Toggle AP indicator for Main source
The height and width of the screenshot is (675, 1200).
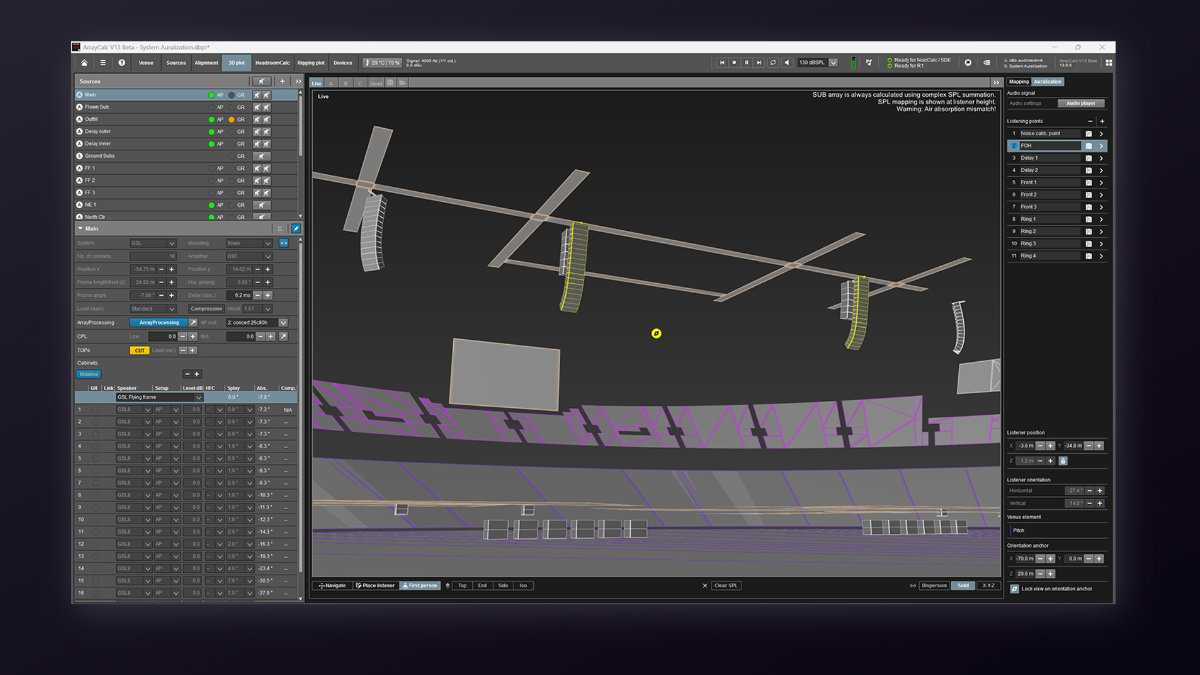click(x=211, y=95)
